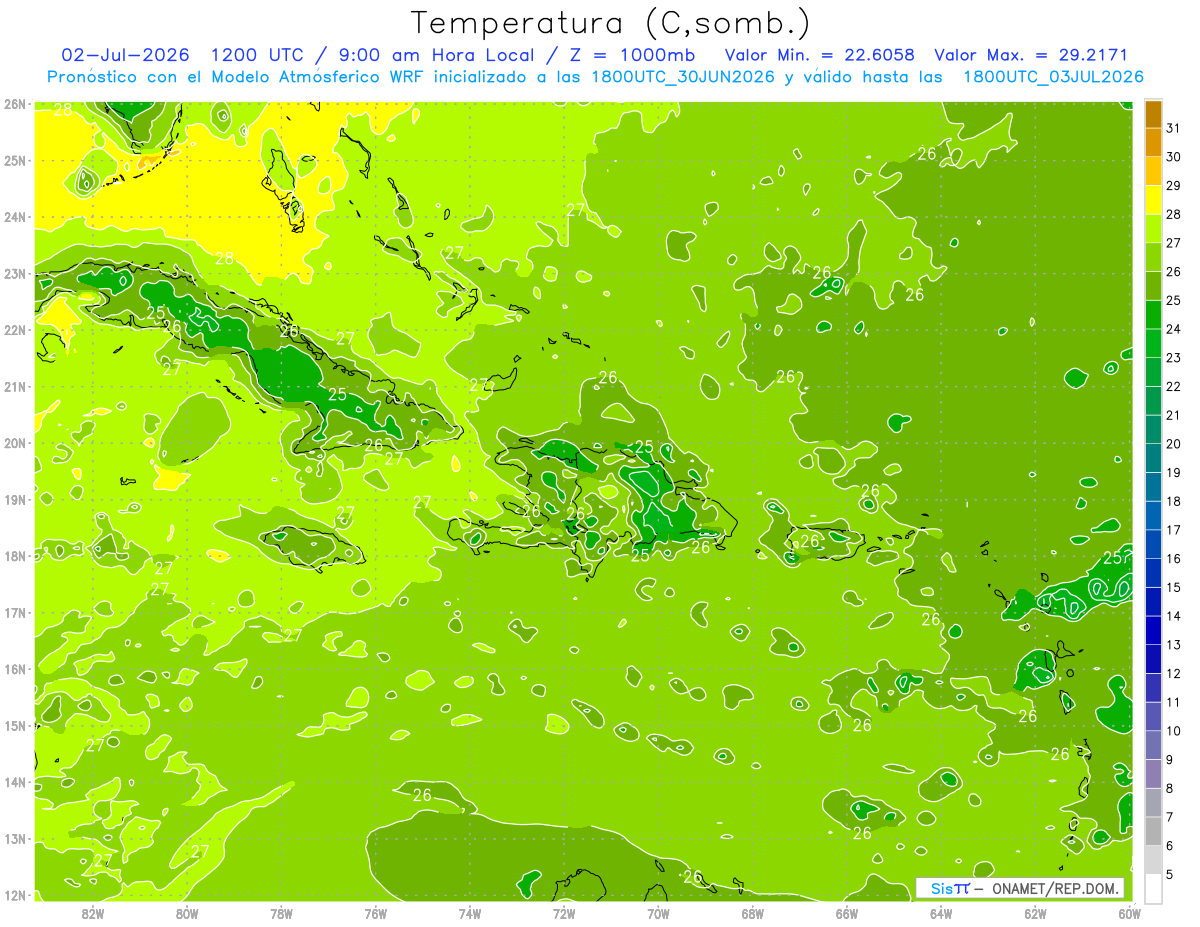The image size is (1200, 927).
Task: Click the '21N' latitude axis label
Action: pos(15,387)
